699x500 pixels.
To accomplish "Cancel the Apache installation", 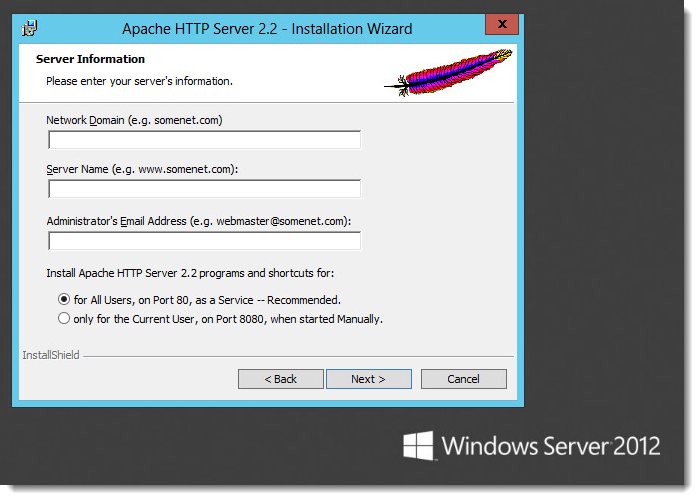I will (464, 379).
